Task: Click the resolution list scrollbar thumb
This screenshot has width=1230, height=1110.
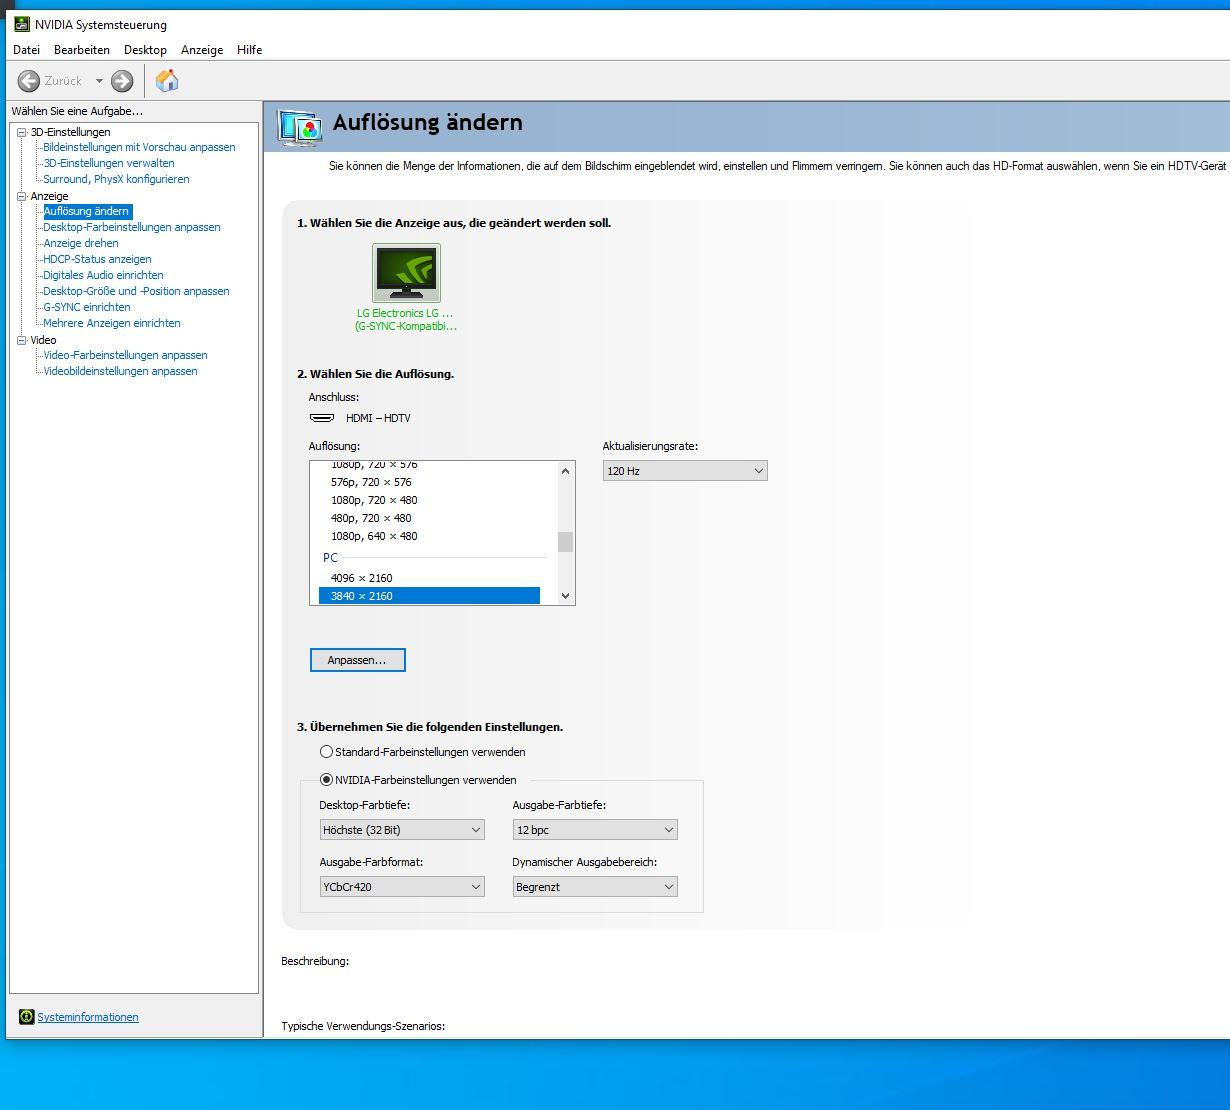Action: click(565, 542)
